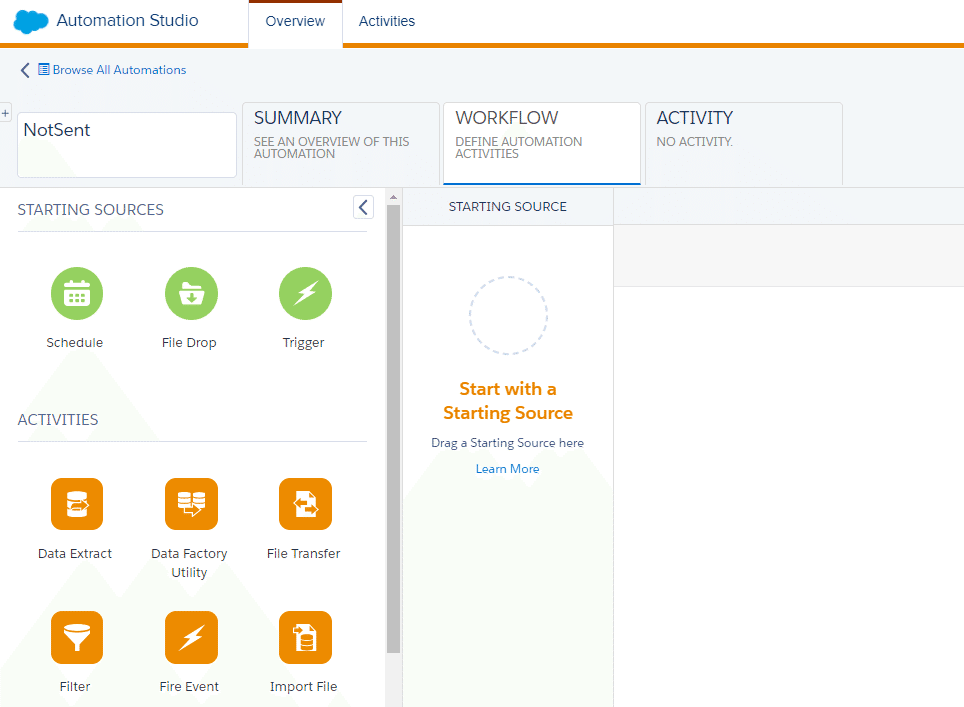Click the list icon before Browse All Automations
The height and width of the screenshot is (707, 964).
coord(44,69)
